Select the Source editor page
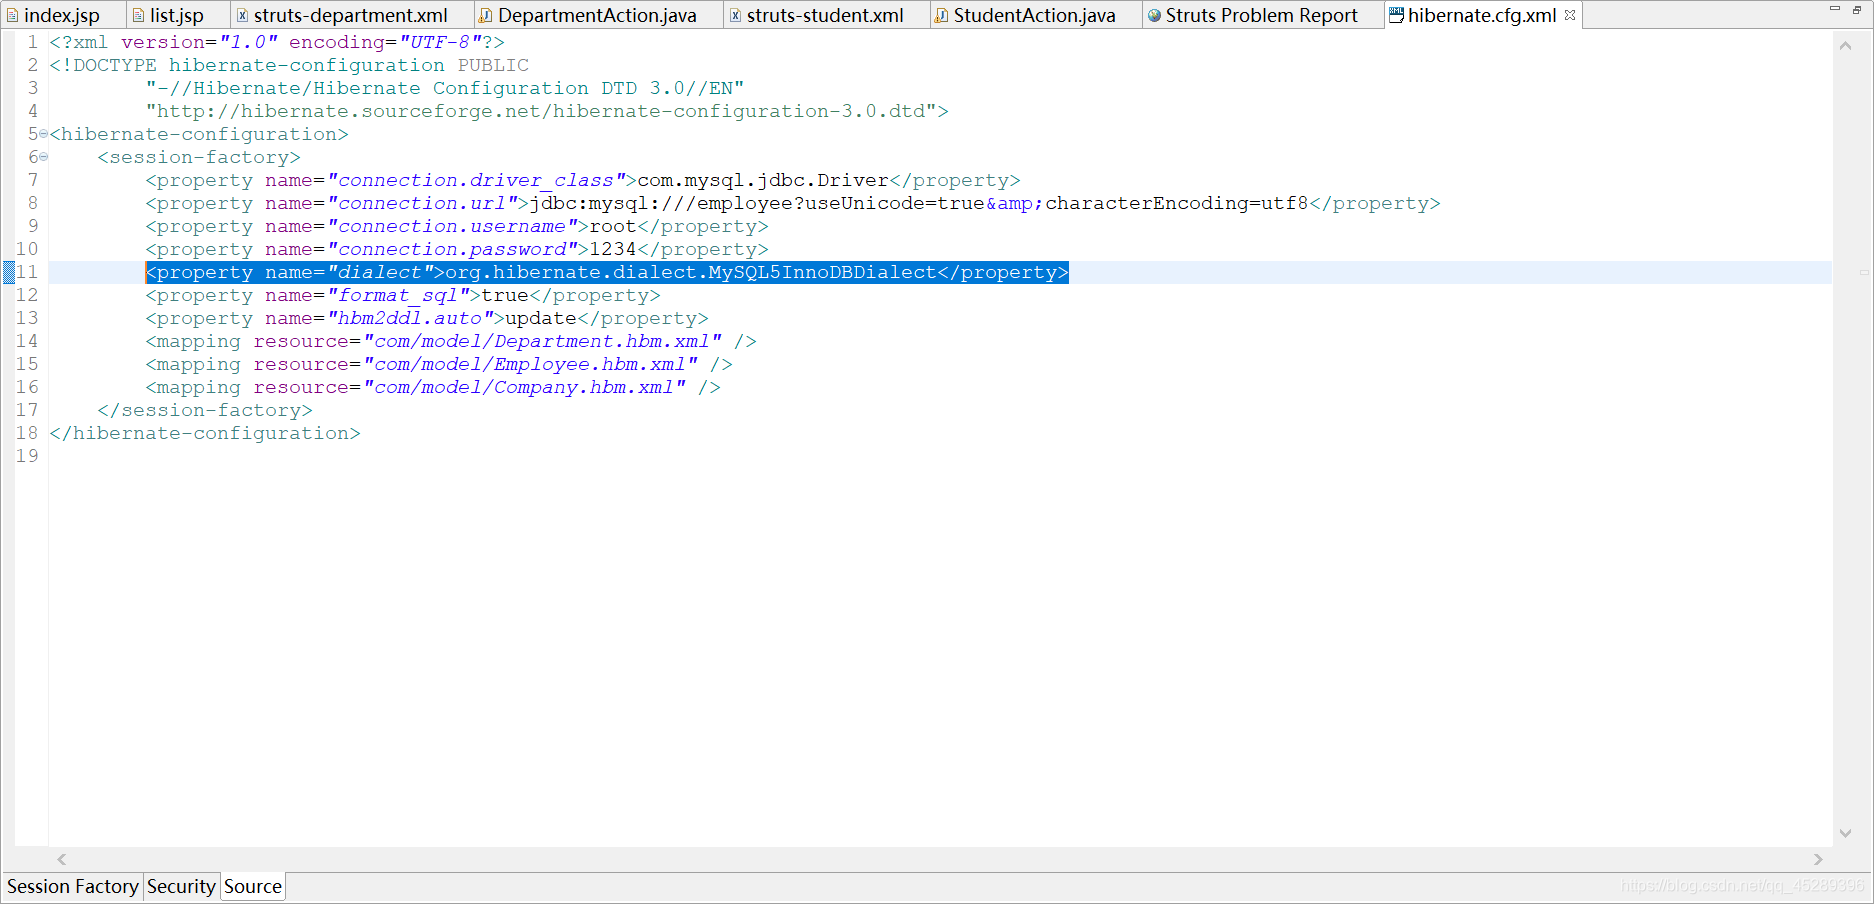The height and width of the screenshot is (904, 1874). (253, 887)
